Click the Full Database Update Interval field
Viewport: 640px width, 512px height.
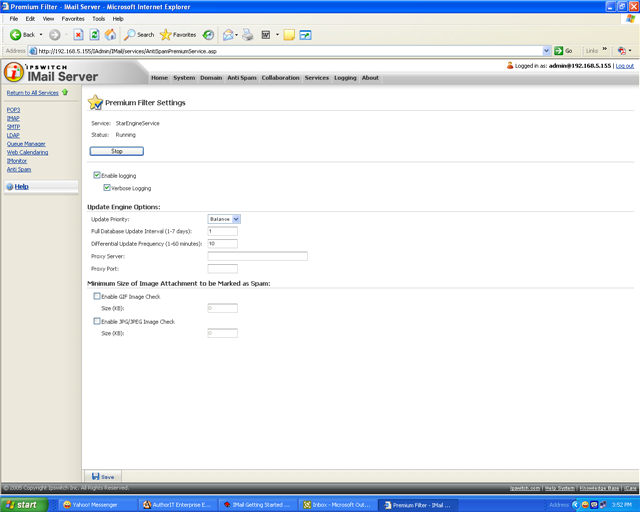222,231
